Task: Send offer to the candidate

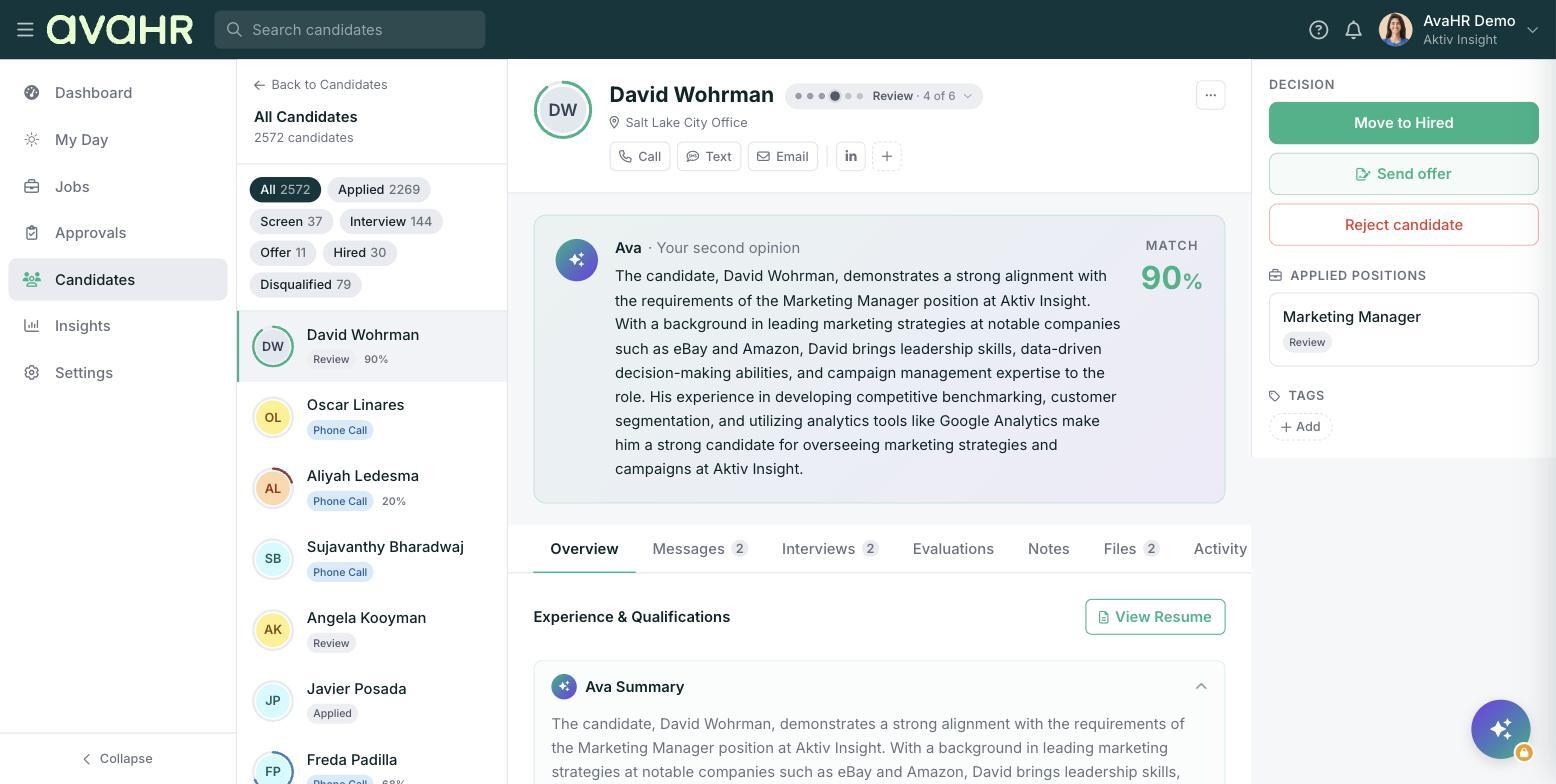Action: [x=1404, y=174]
